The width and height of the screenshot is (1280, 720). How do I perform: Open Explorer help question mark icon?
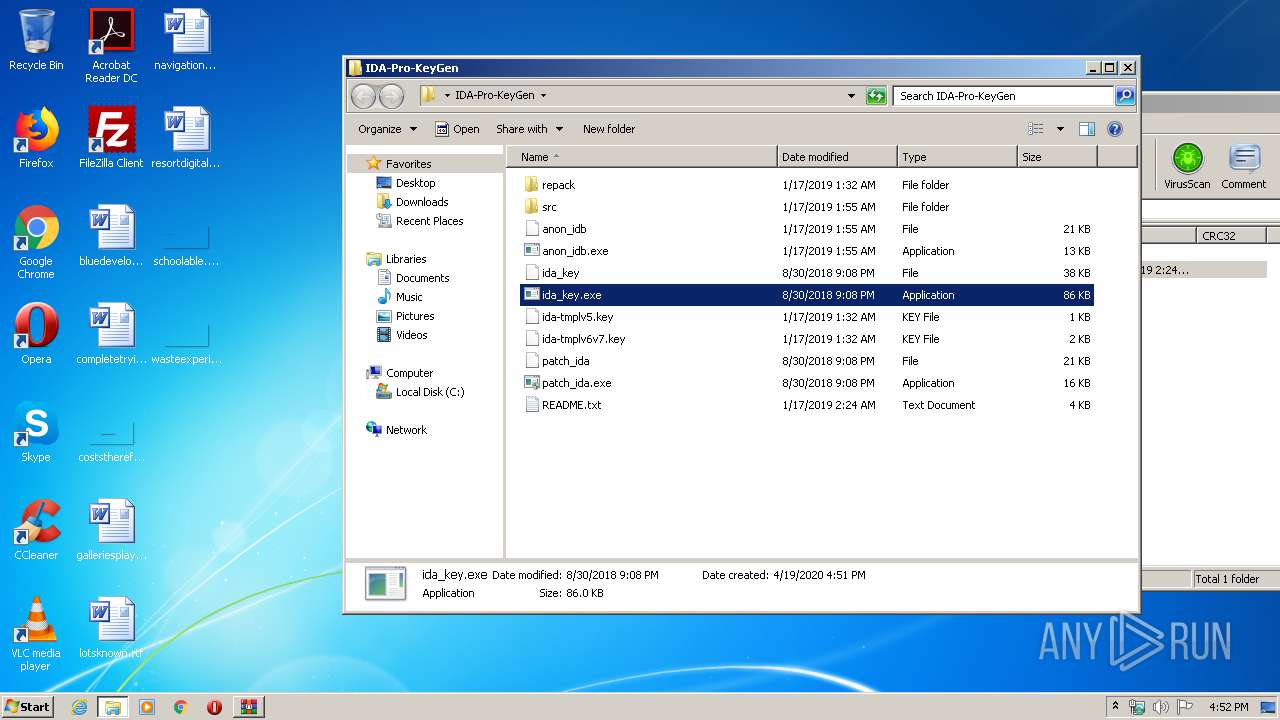click(1115, 129)
